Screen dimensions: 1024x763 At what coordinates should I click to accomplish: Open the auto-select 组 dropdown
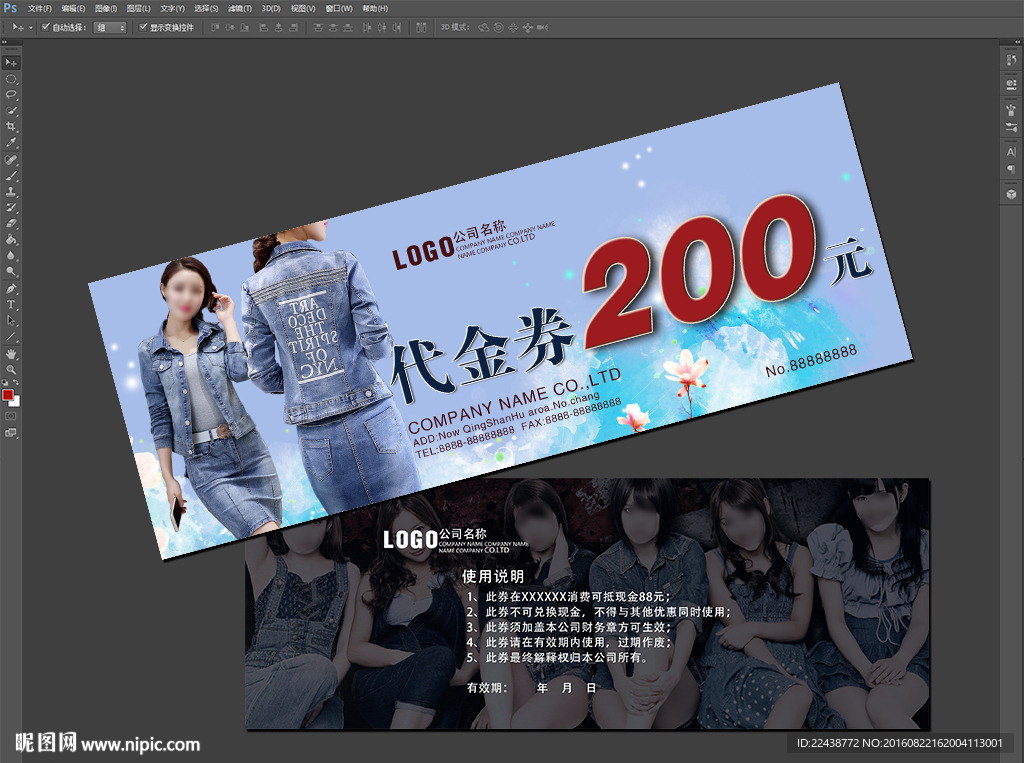[x=110, y=27]
